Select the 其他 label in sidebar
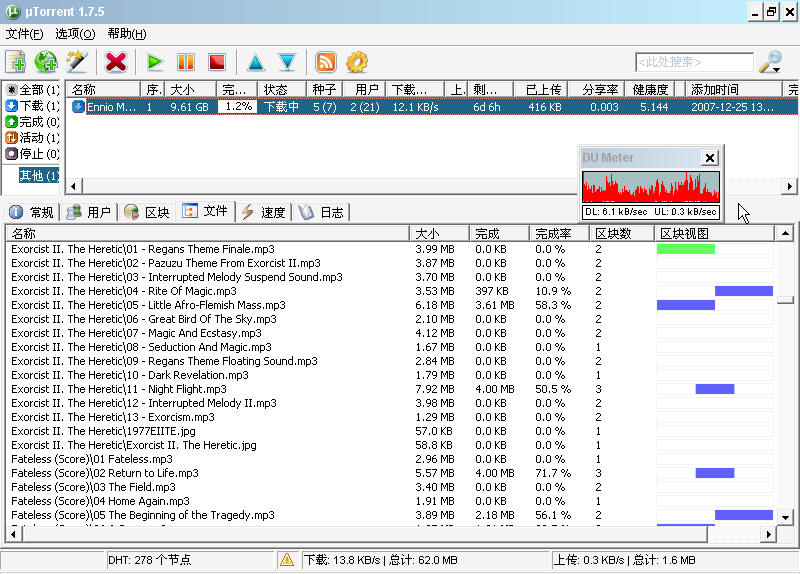 39,176
